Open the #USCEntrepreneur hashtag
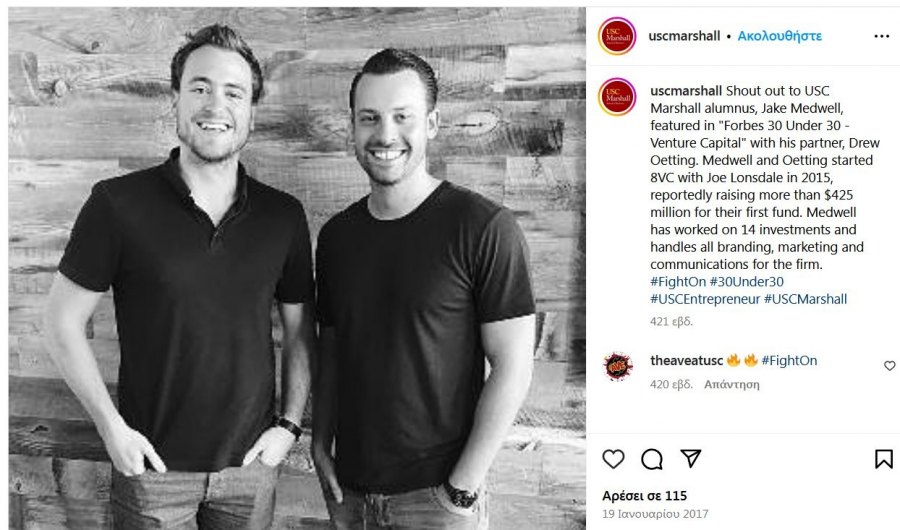The image size is (900, 530). coord(705,299)
